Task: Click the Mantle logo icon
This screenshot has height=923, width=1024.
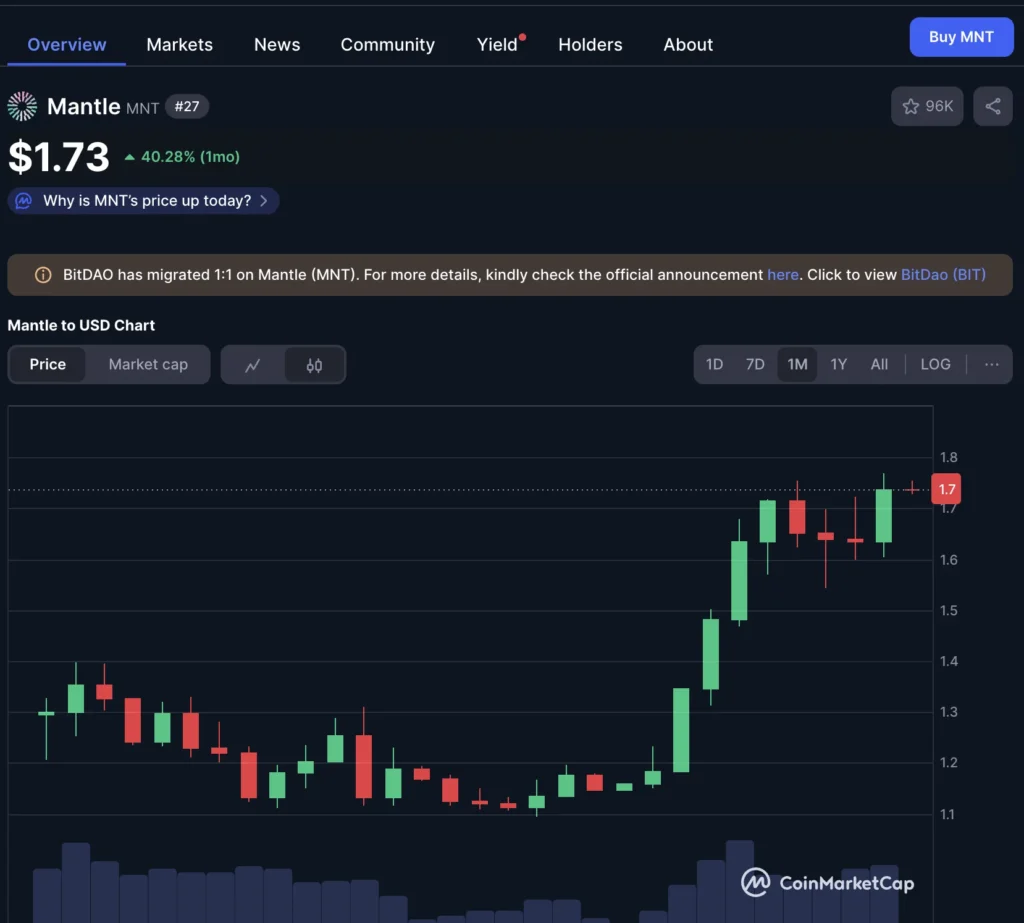Action: pyautogui.click(x=22, y=106)
